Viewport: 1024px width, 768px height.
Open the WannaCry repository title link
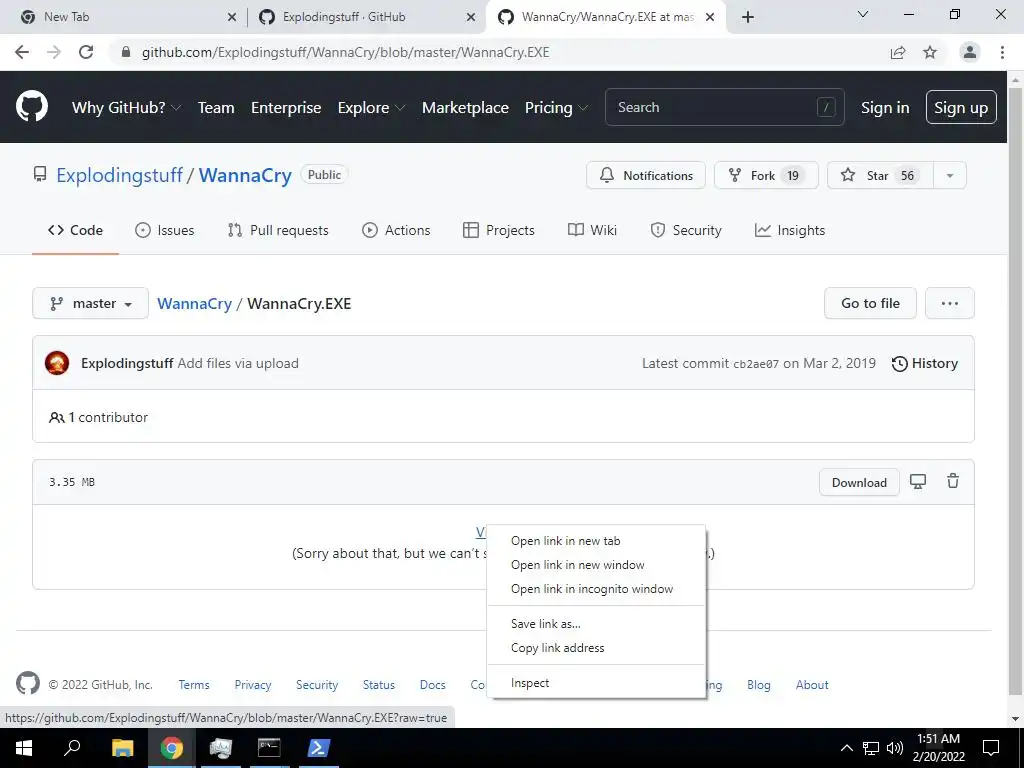click(245, 175)
